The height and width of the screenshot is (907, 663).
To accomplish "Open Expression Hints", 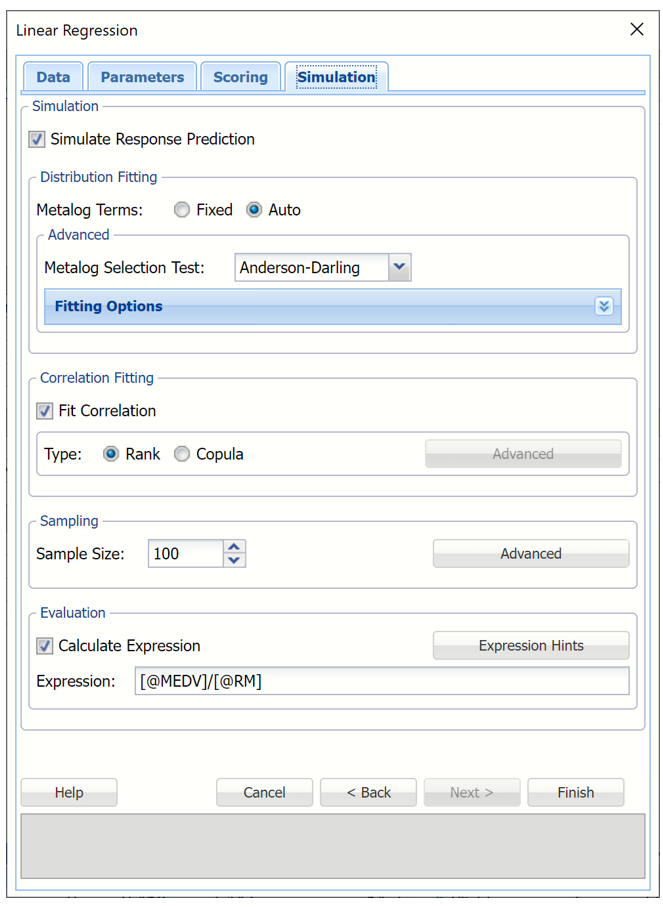I will click(x=530, y=646).
